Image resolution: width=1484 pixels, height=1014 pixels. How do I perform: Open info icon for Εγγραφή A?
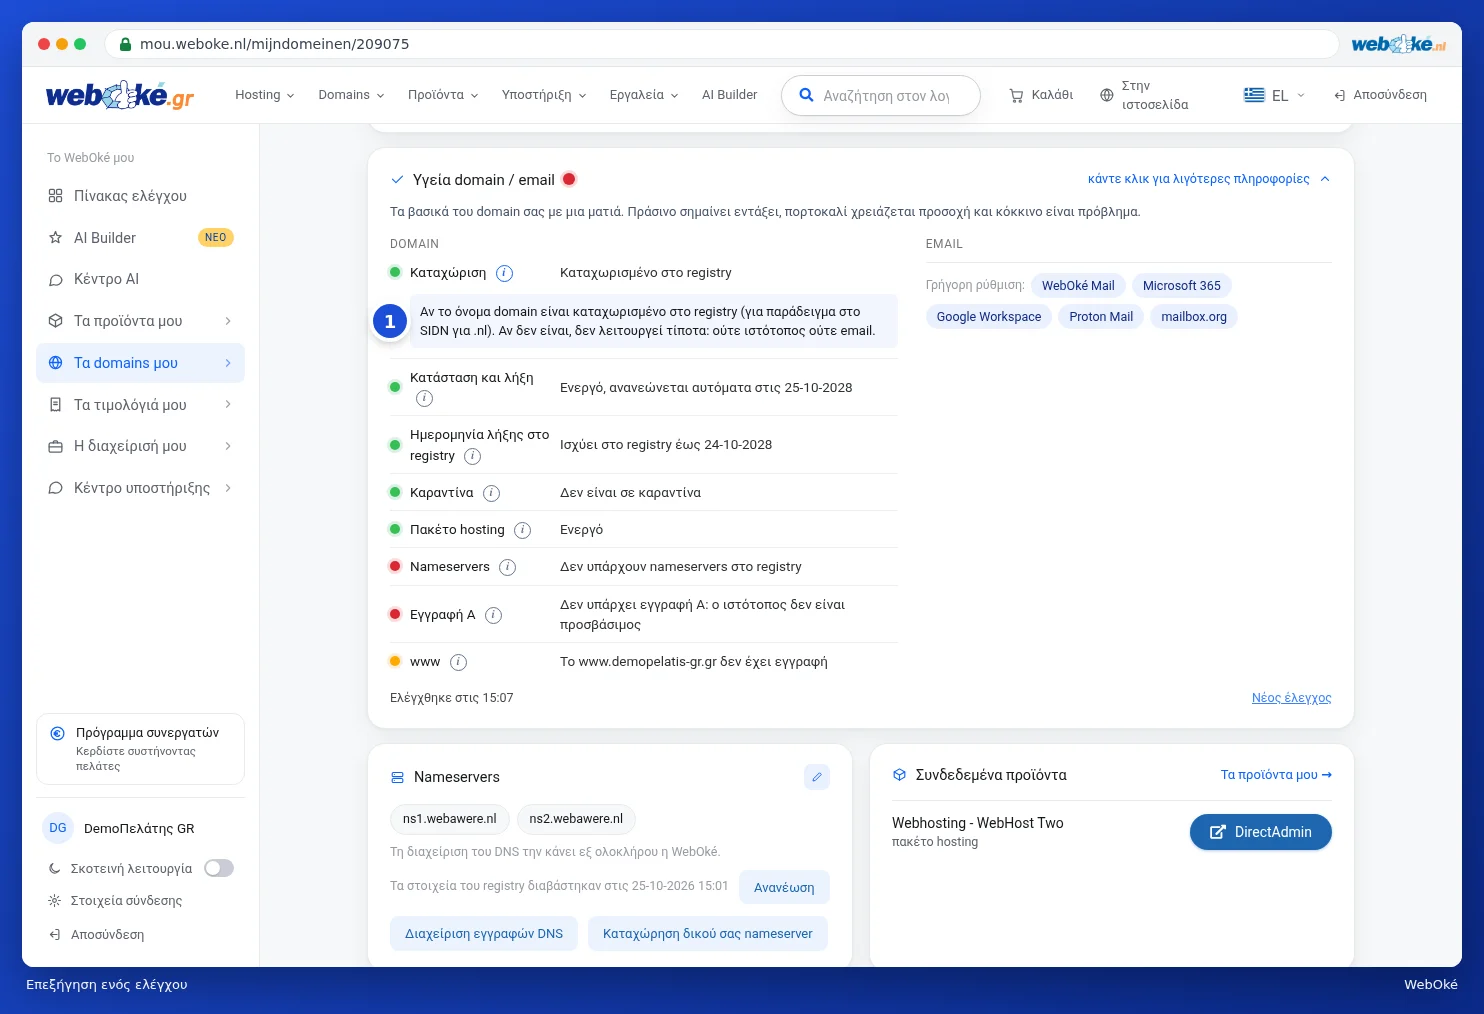pos(493,615)
